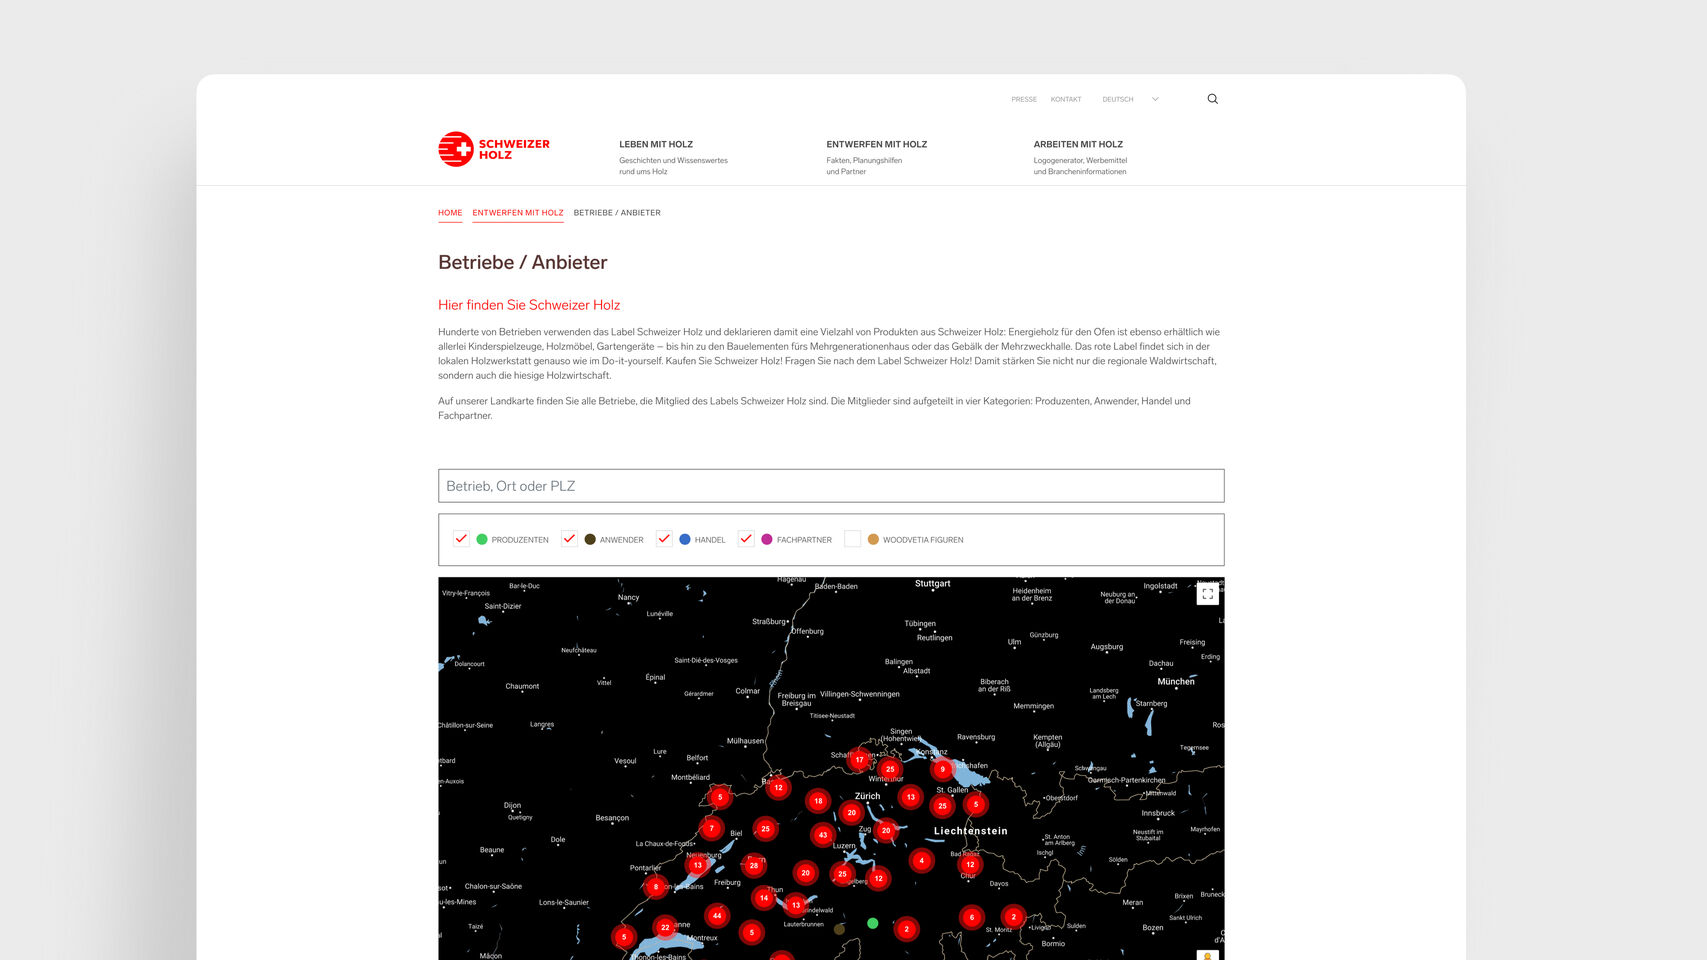Image resolution: width=1707 pixels, height=960 pixels.
Task: Open cluster 5 near St. Gallen
Action: pyautogui.click(x=976, y=804)
